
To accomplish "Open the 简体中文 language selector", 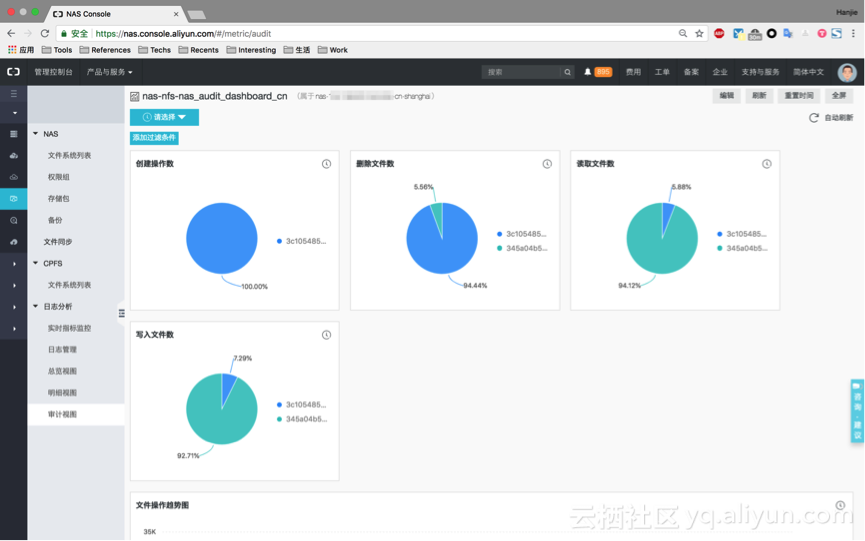I will pos(808,72).
